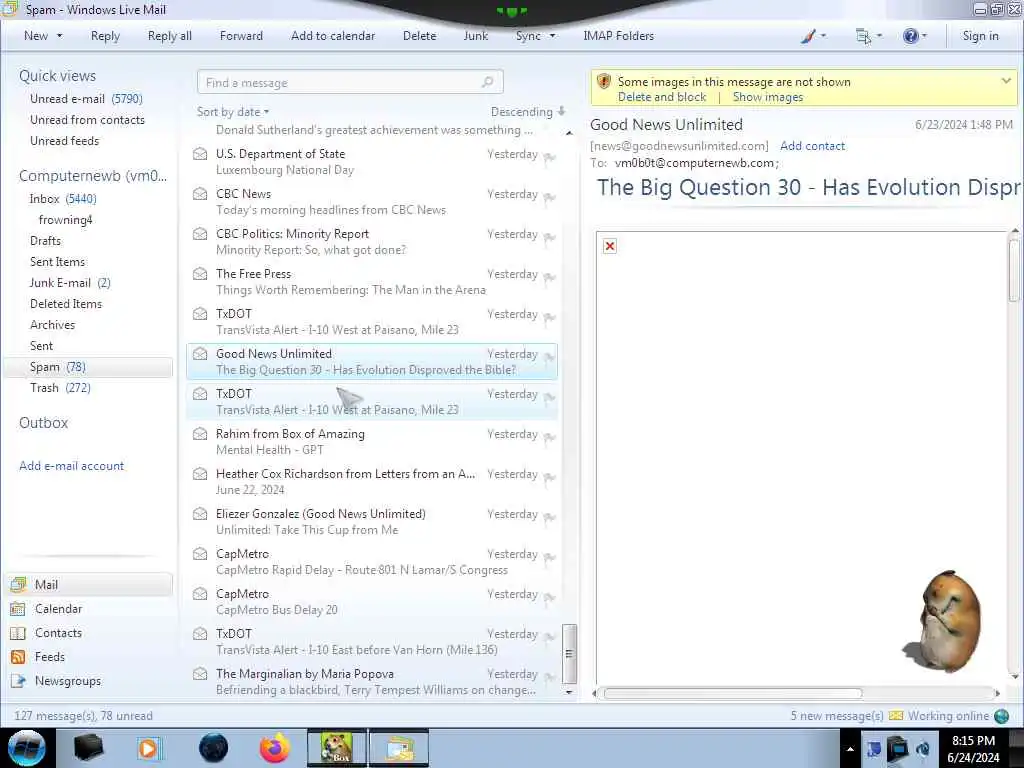
Task: Toggle flag on The Marginalian by Maria Popova message
Action: pyautogui.click(x=549, y=677)
